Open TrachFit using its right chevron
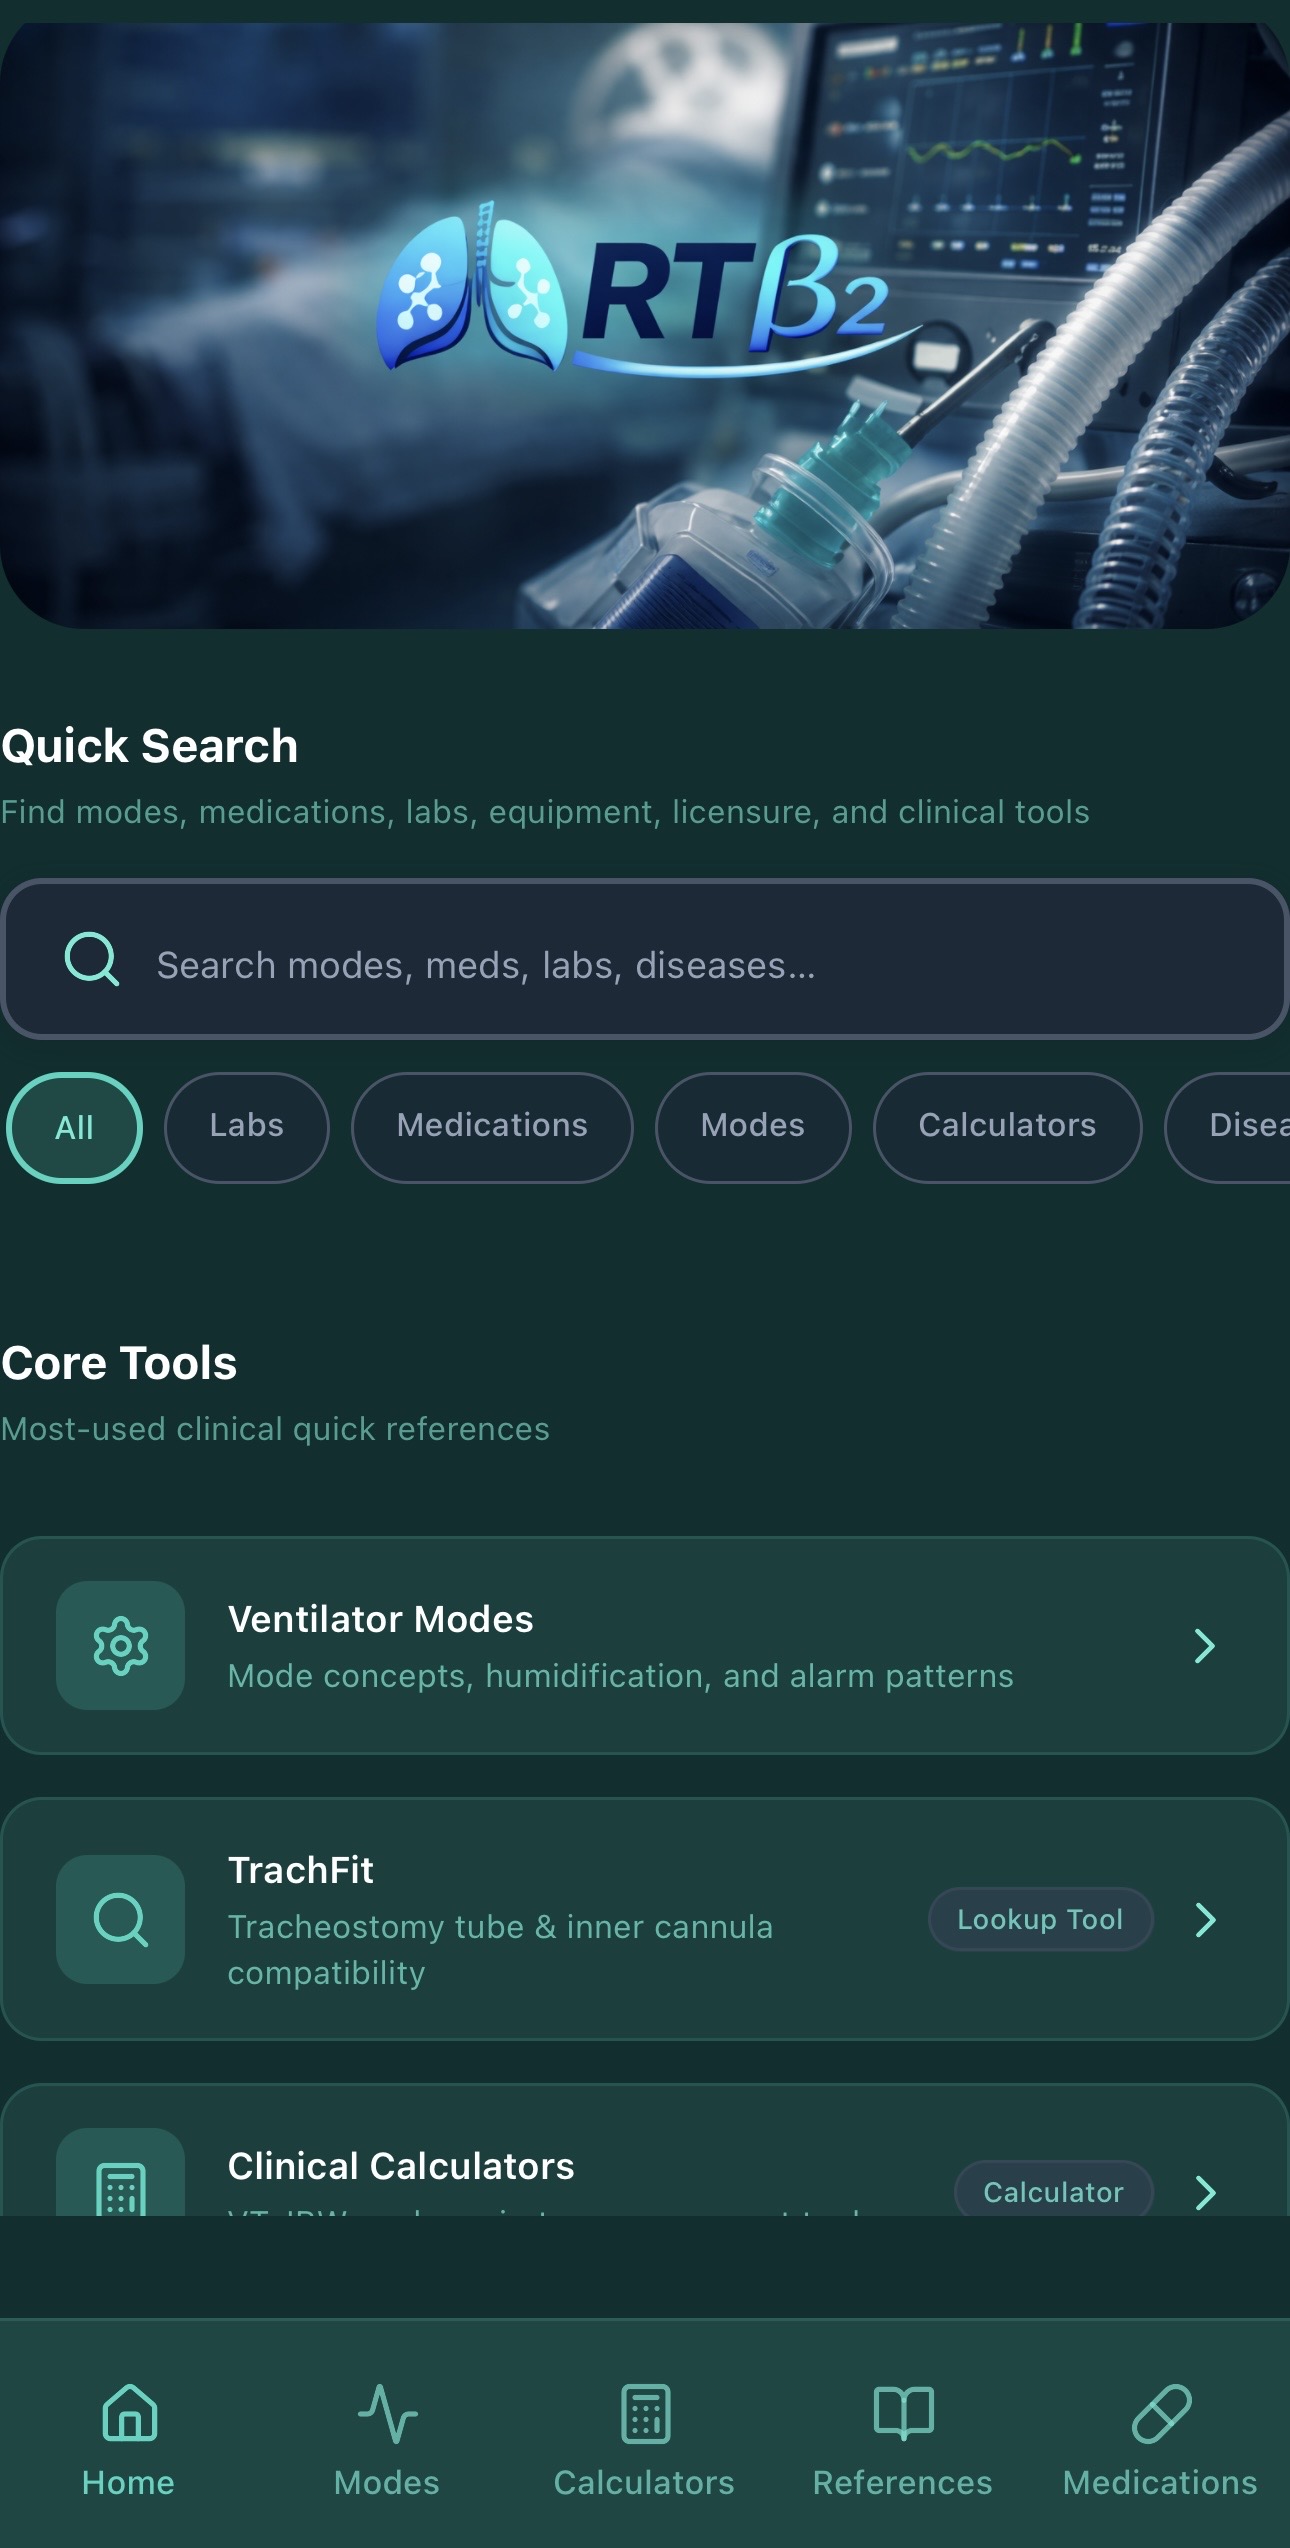Screen dimensions: 1290x2548 point(1206,1919)
